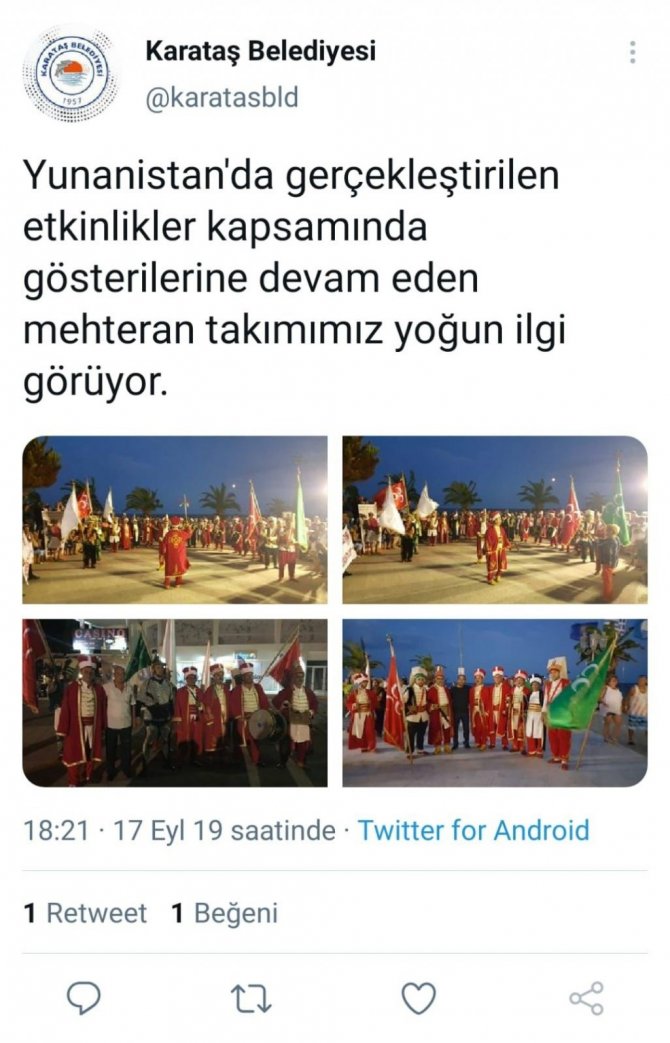
Task: Open third photo showing drum players
Action: 175,703
